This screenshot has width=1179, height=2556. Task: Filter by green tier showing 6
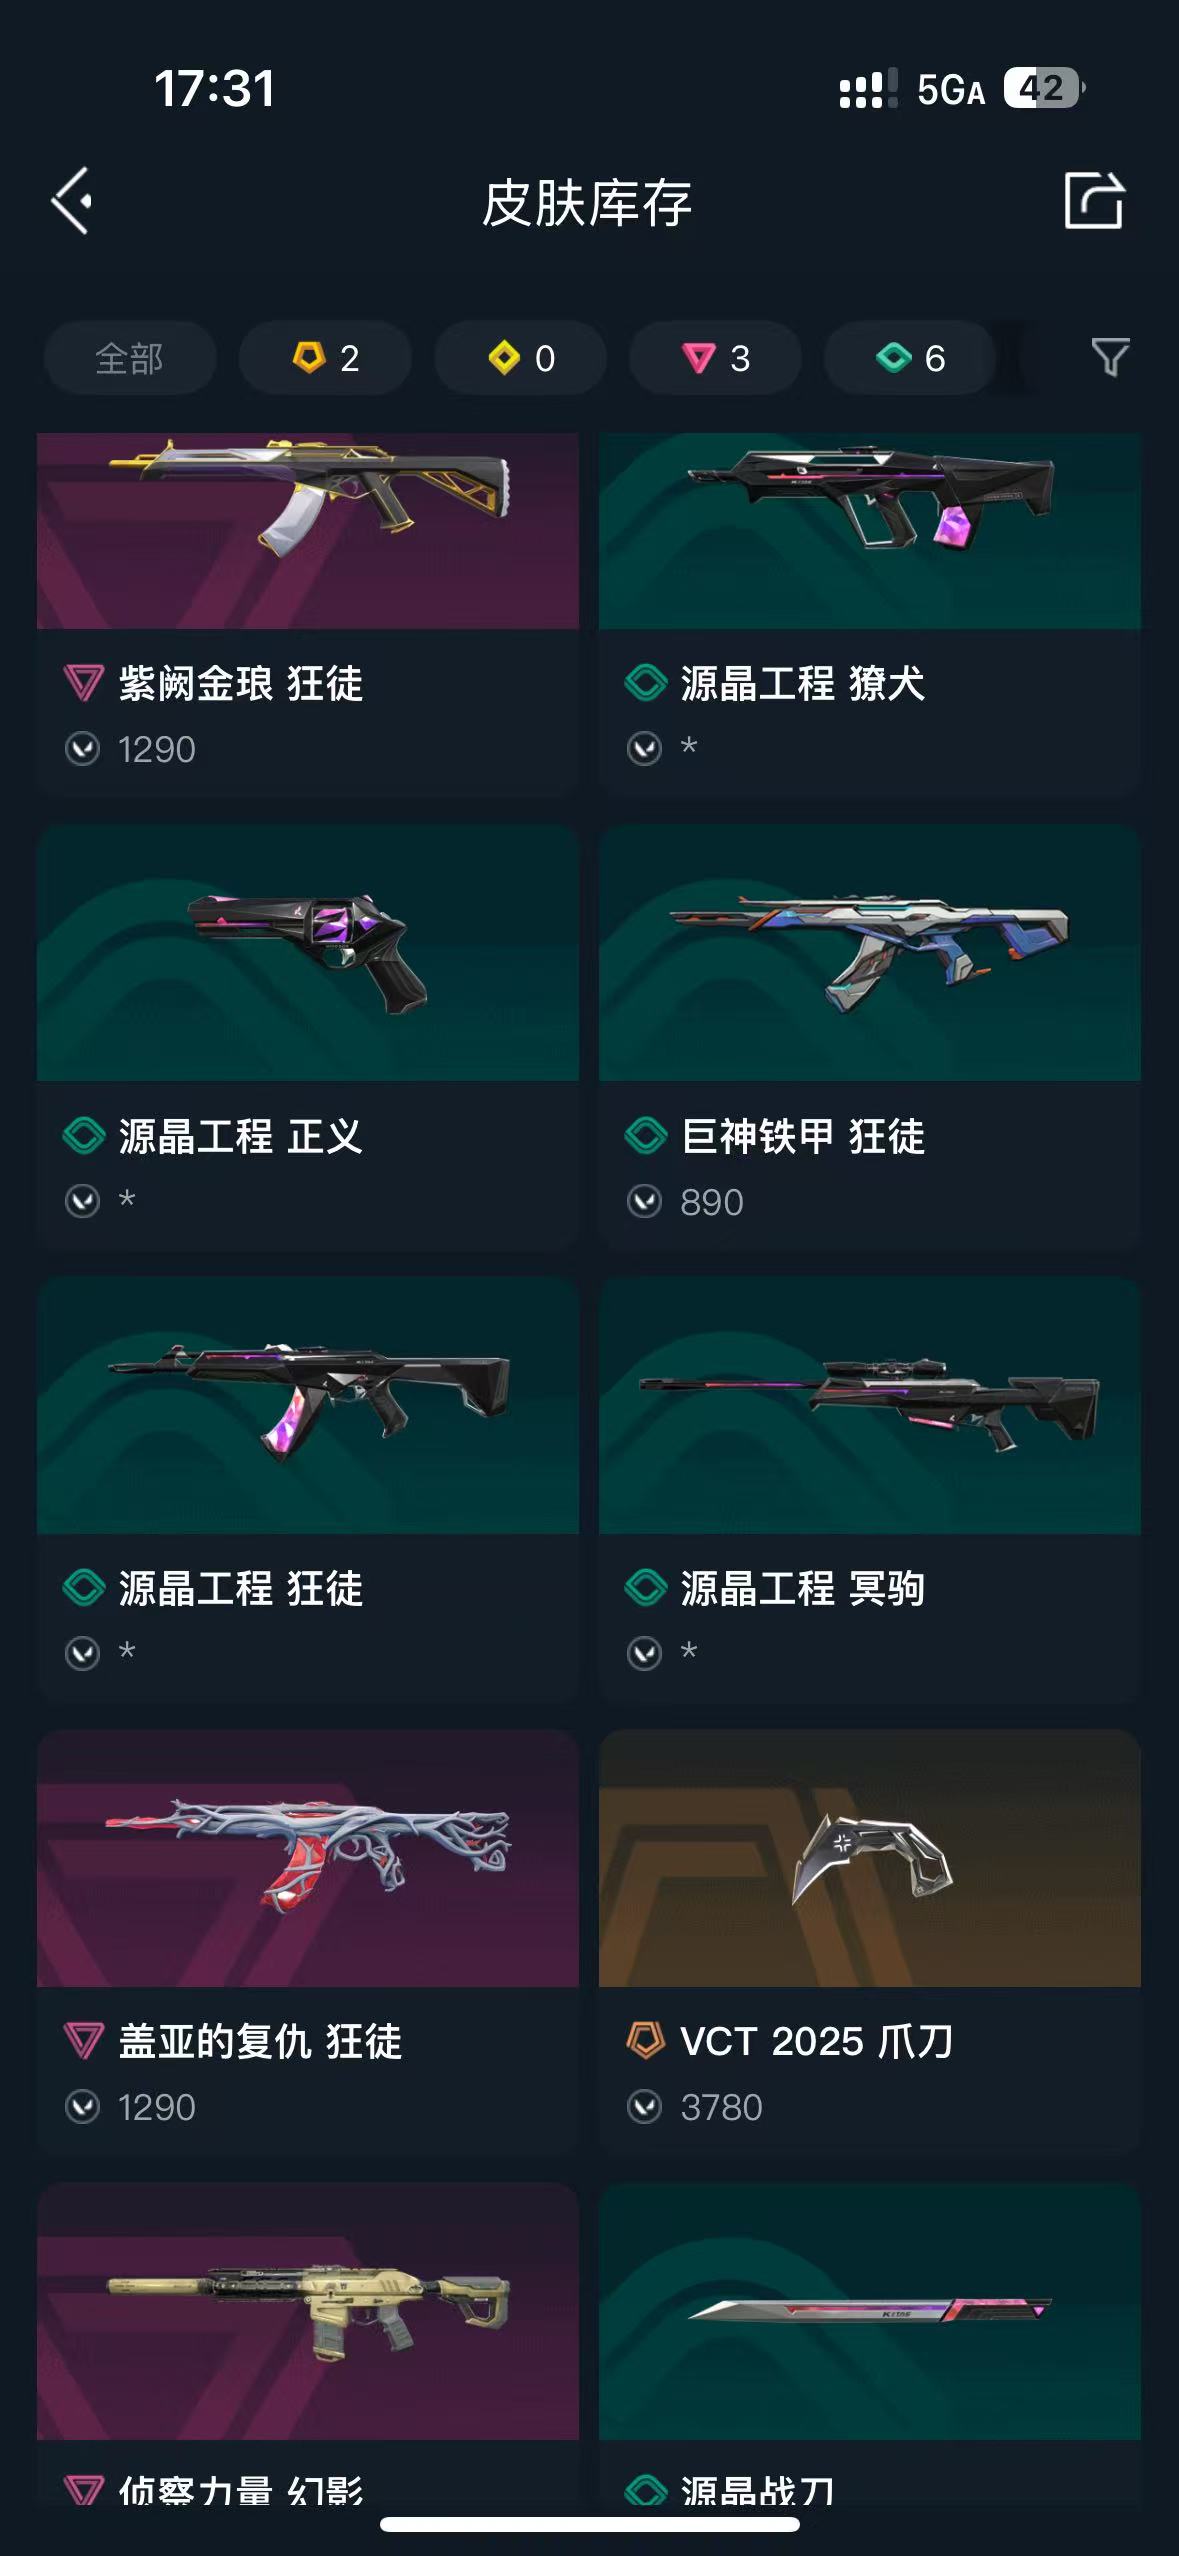coord(909,358)
